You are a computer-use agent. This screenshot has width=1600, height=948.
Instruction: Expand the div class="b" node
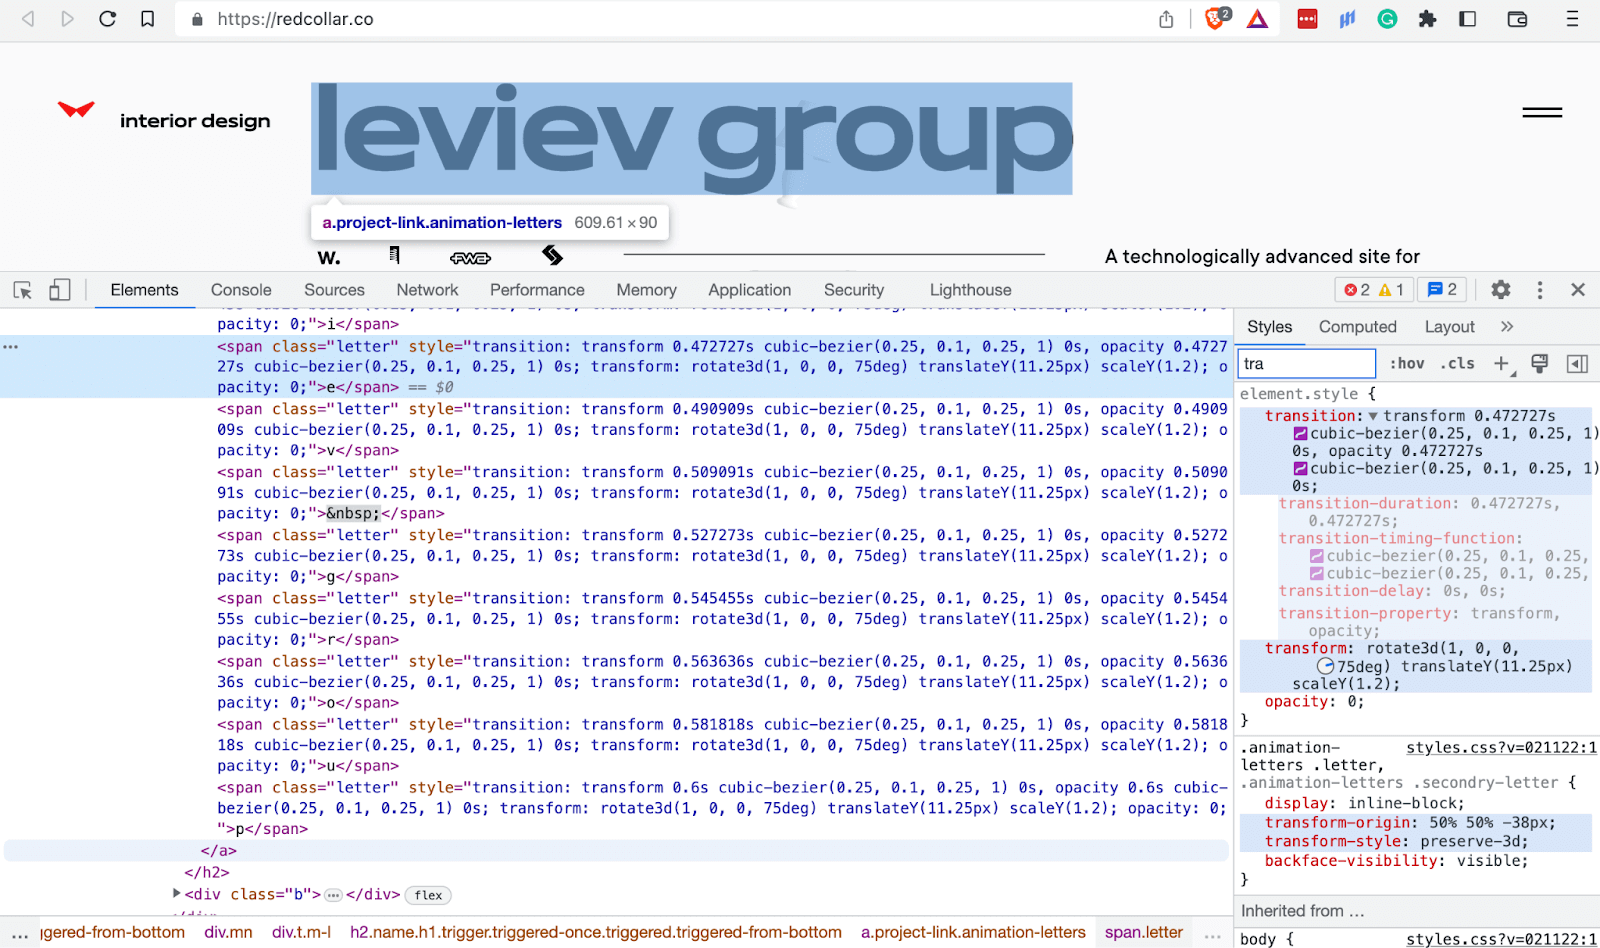(177, 894)
